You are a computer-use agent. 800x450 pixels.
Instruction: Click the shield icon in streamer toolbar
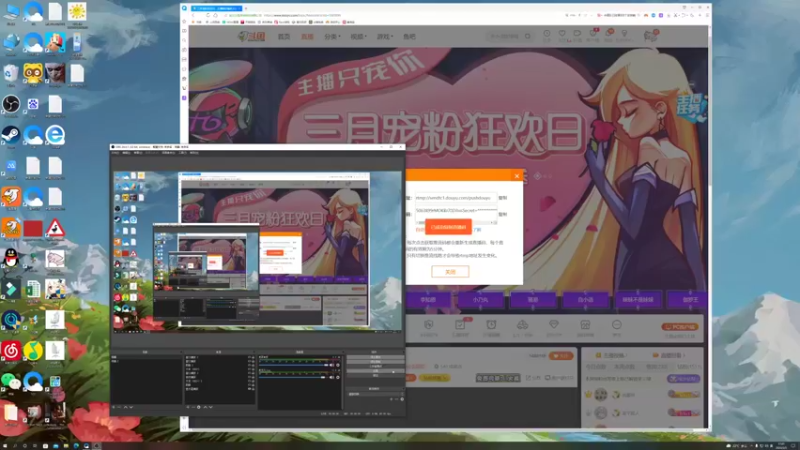tap(429, 325)
